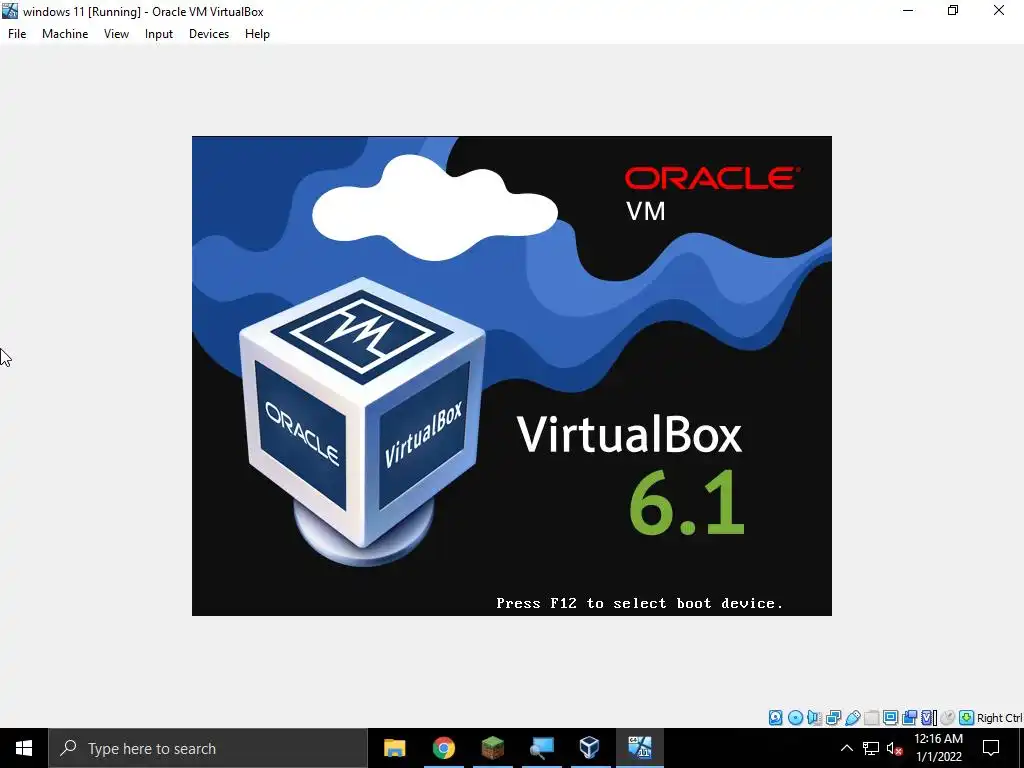This screenshot has height=768, width=1024.
Task: Click the mouse integration indicator icon
Action: coord(948,718)
